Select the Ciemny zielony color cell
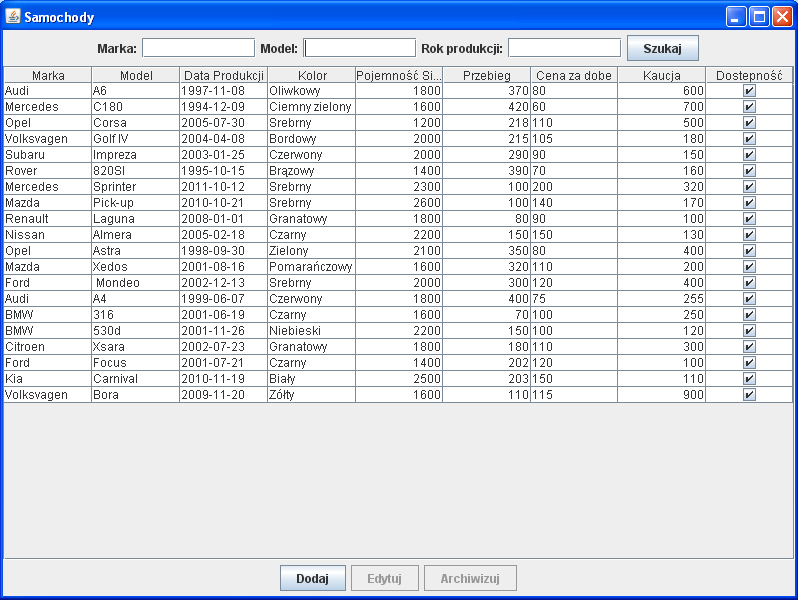This screenshot has width=798, height=600. (x=311, y=107)
